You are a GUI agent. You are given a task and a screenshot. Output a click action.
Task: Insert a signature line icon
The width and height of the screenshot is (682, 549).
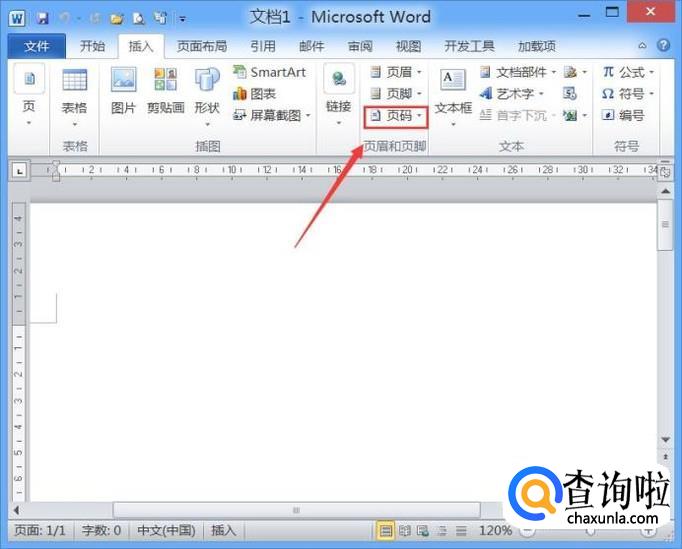pyautogui.click(x=575, y=72)
